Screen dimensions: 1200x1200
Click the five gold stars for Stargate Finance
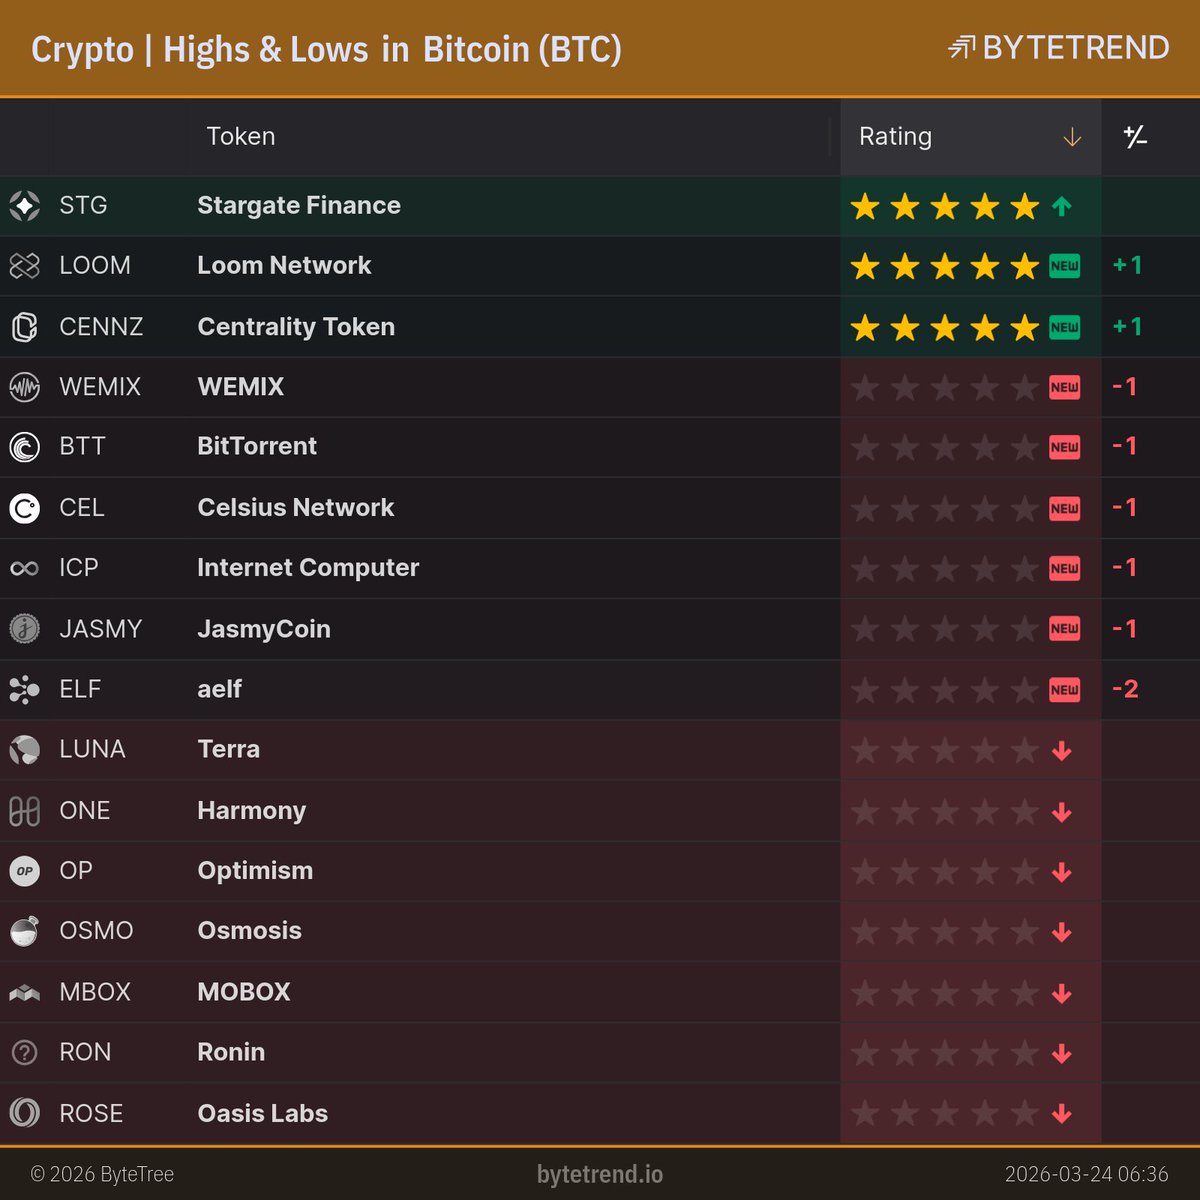pos(944,207)
